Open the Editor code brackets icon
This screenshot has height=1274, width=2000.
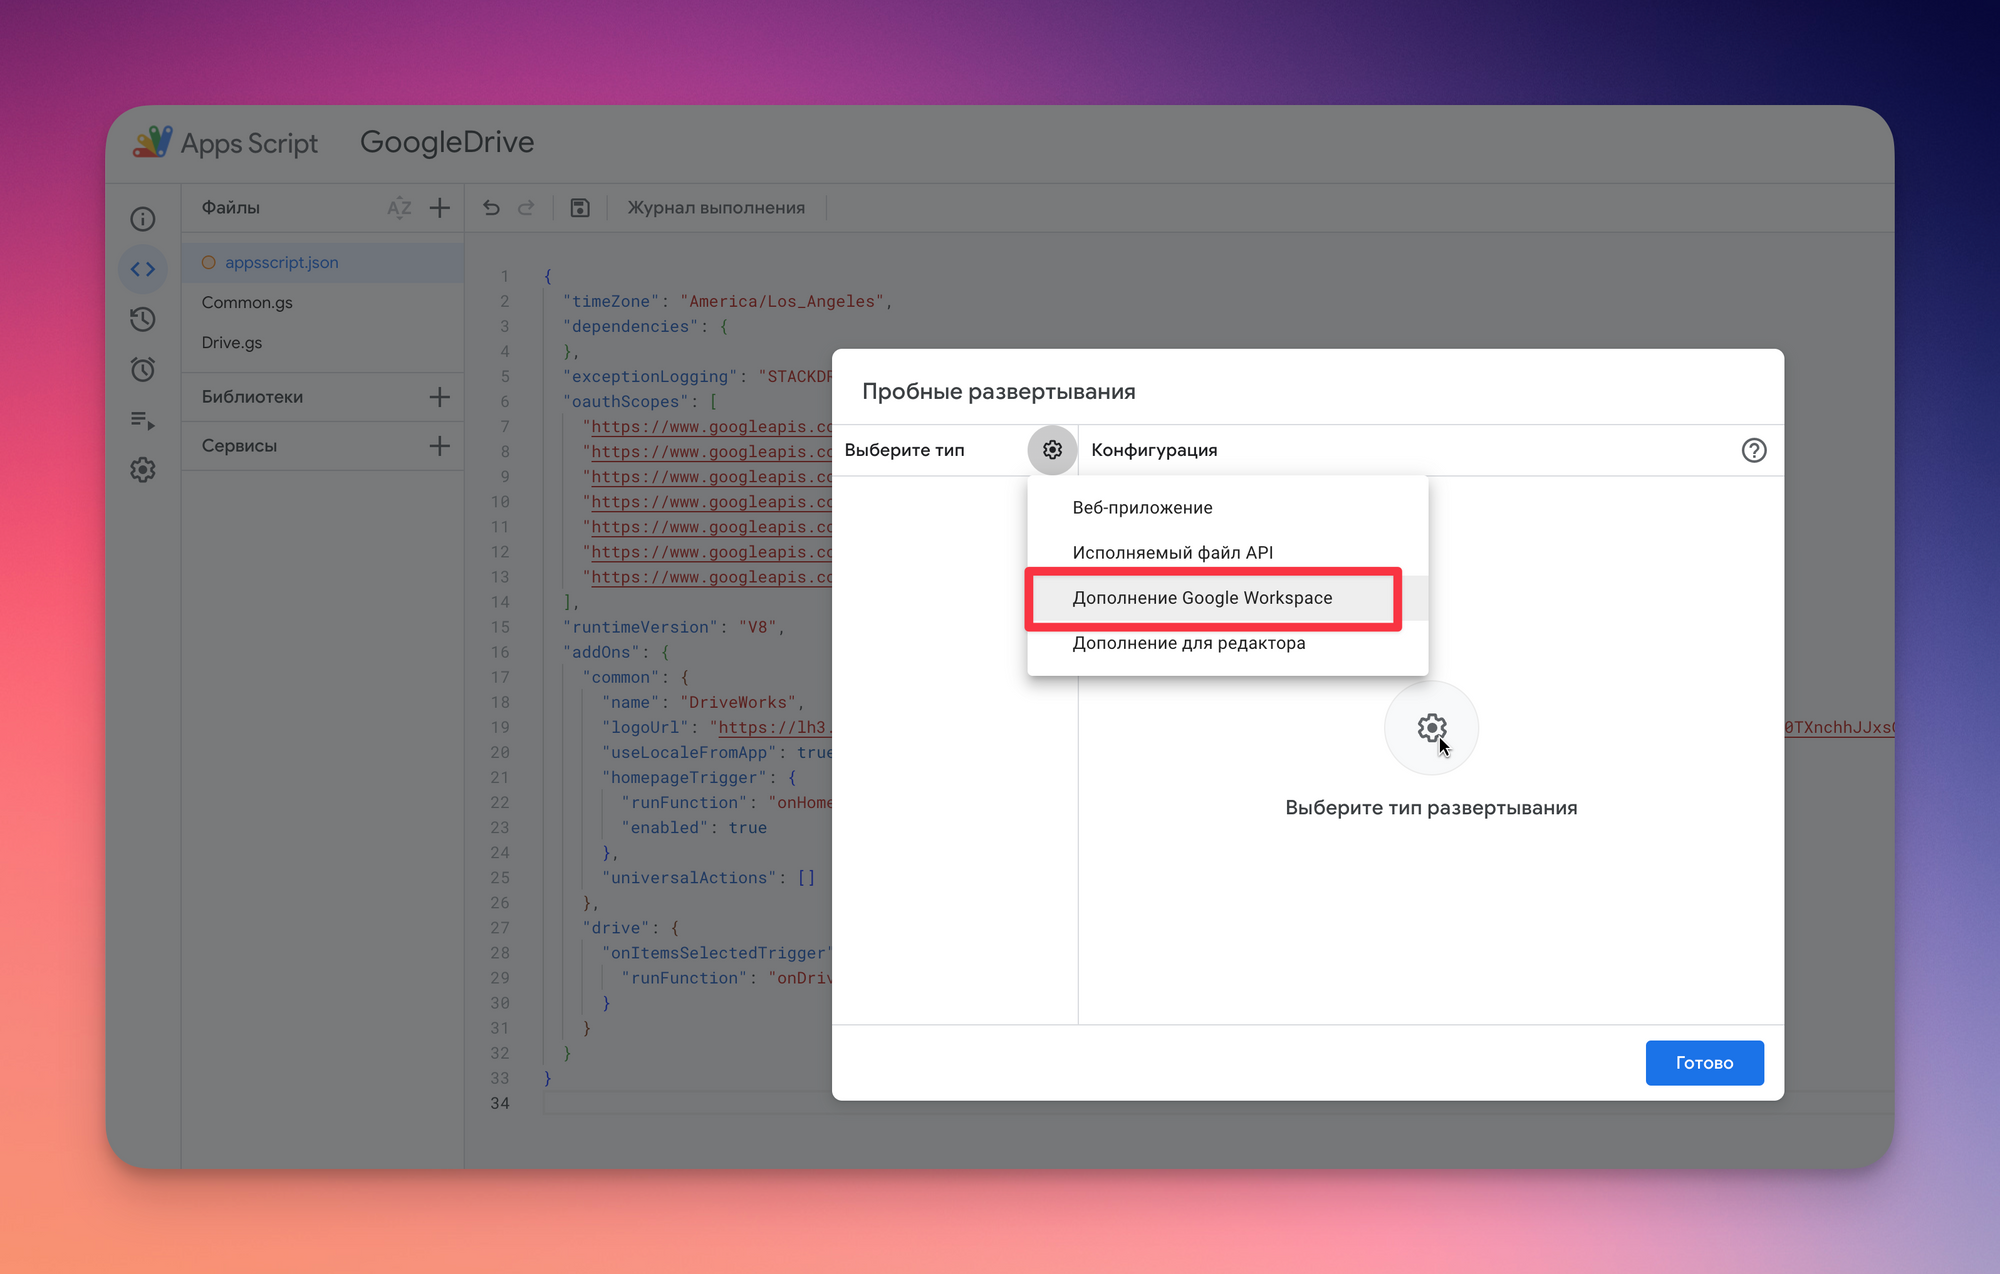pyautogui.click(x=143, y=269)
